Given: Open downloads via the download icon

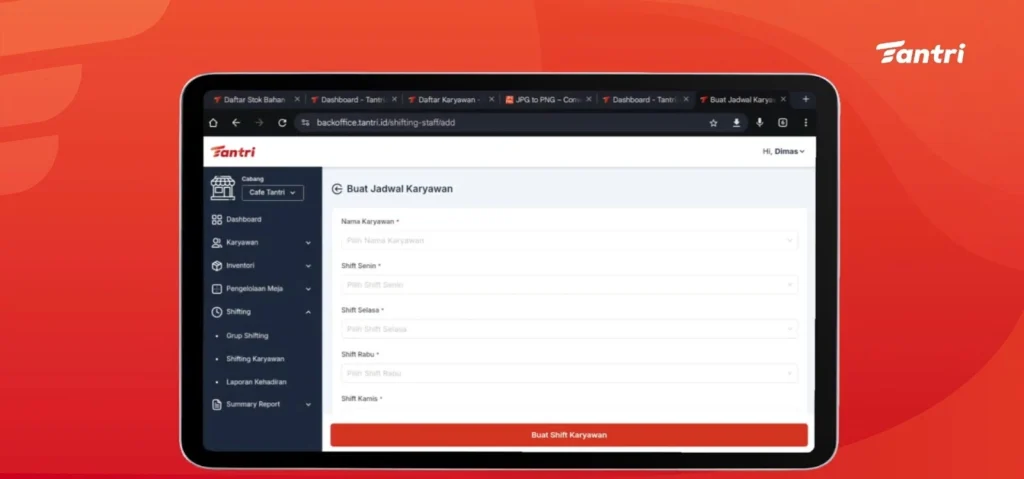Looking at the screenshot, I should pyautogui.click(x=736, y=123).
